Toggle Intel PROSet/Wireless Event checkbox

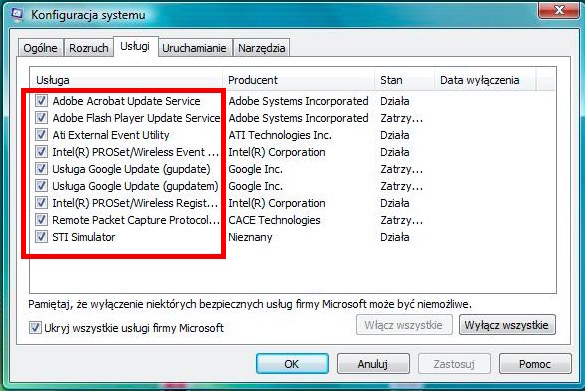[41, 151]
